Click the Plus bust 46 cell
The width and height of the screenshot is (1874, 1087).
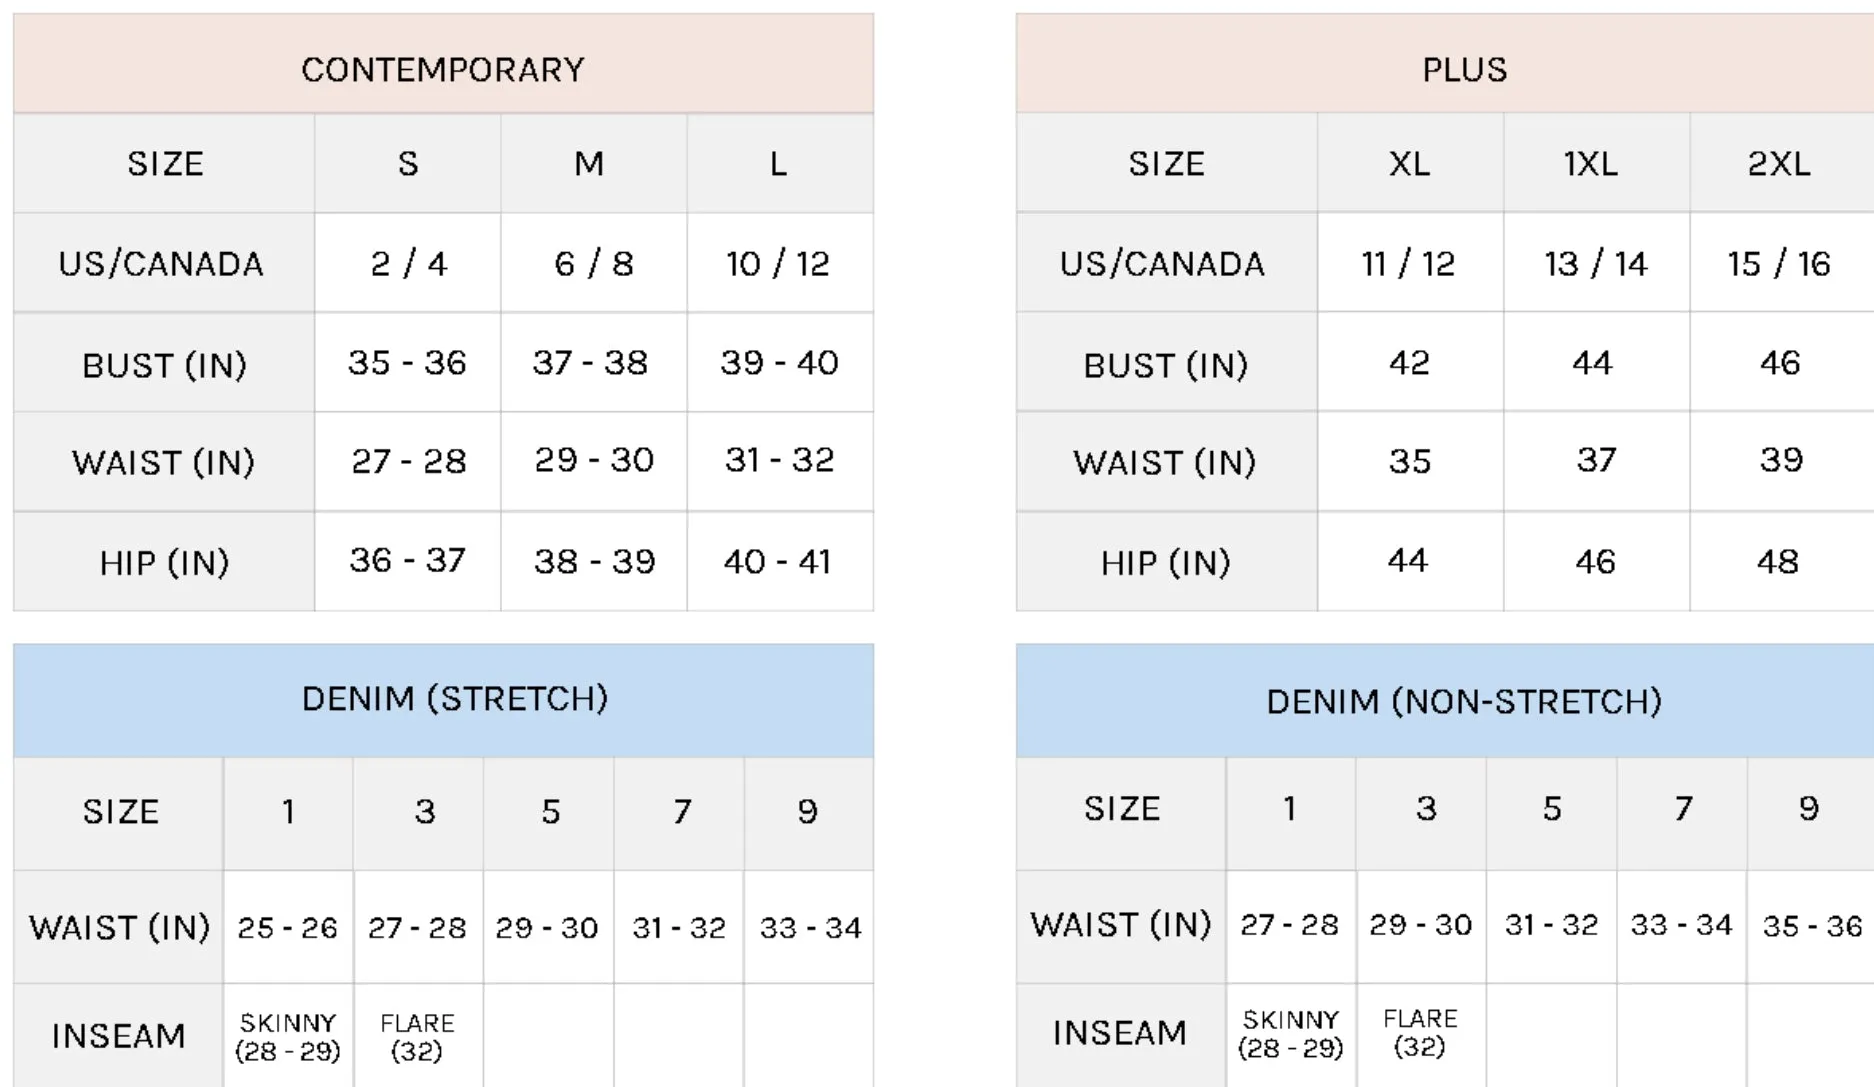[1782, 362]
